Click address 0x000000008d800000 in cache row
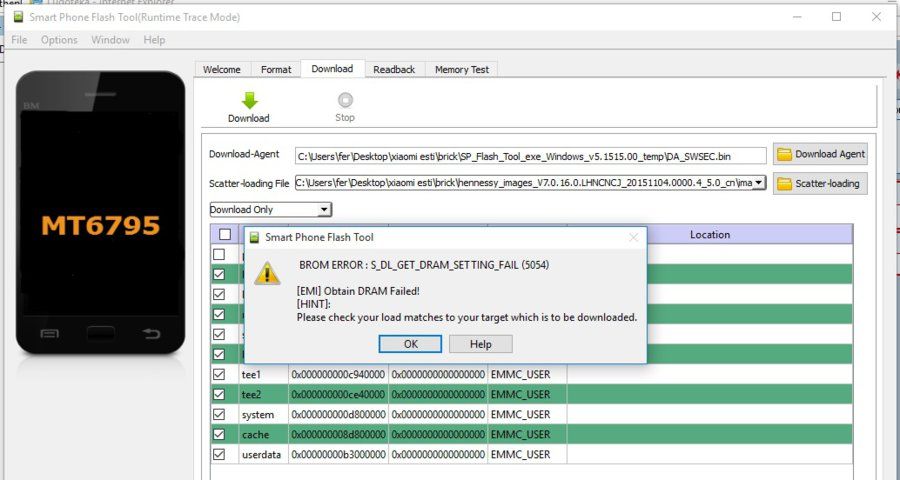900x480 pixels. coord(338,435)
